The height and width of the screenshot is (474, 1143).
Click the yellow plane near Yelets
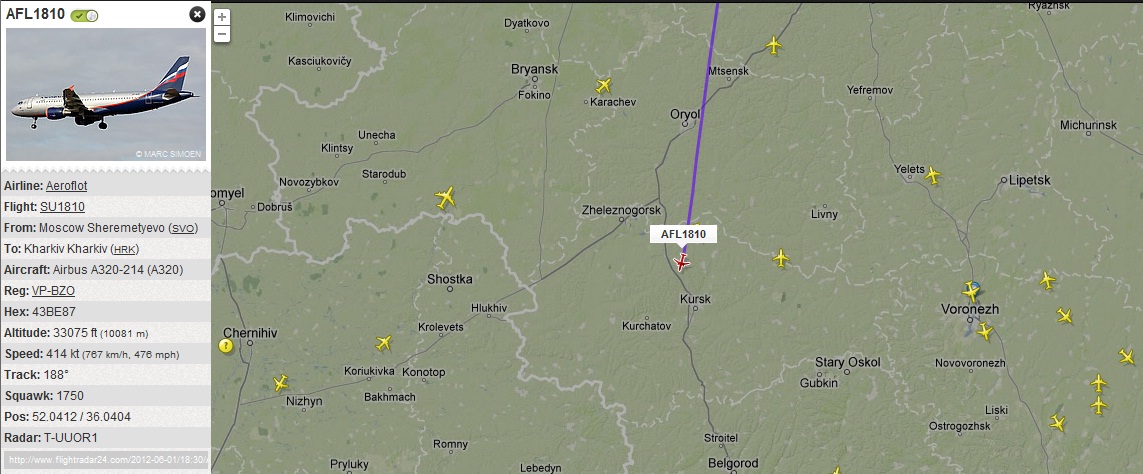point(932,175)
